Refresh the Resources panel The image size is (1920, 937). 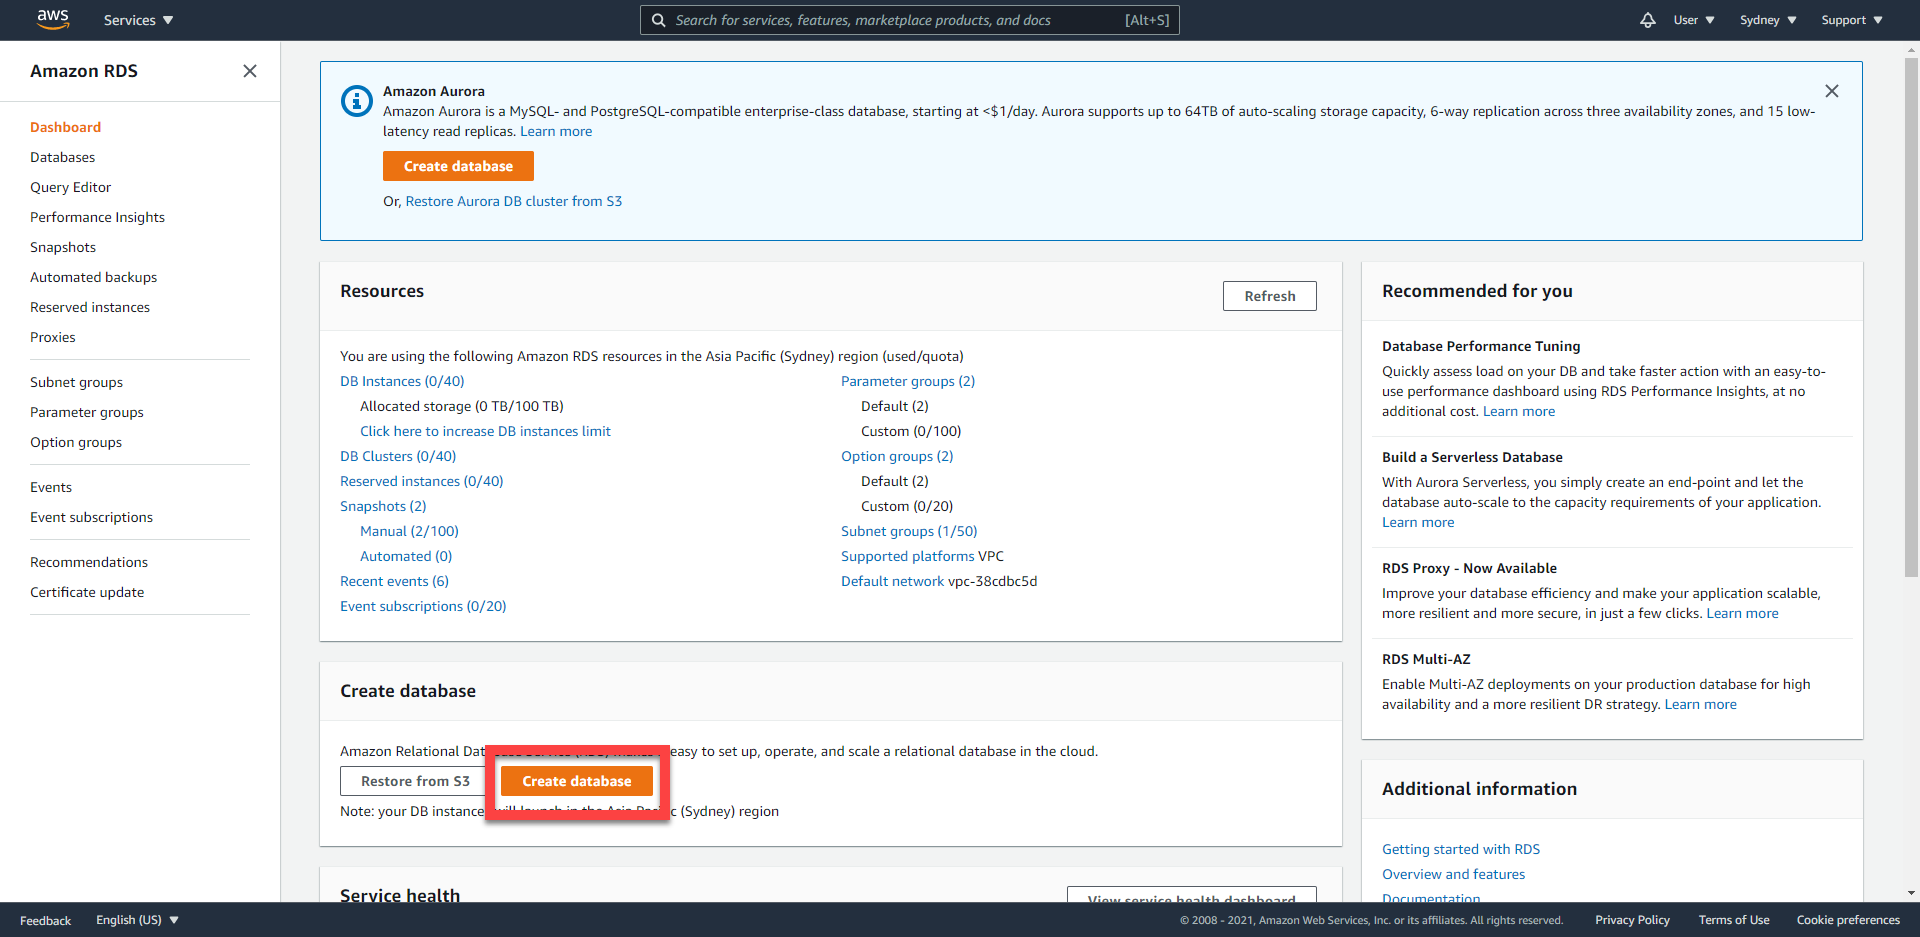pyautogui.click(x=1269, y=295)
